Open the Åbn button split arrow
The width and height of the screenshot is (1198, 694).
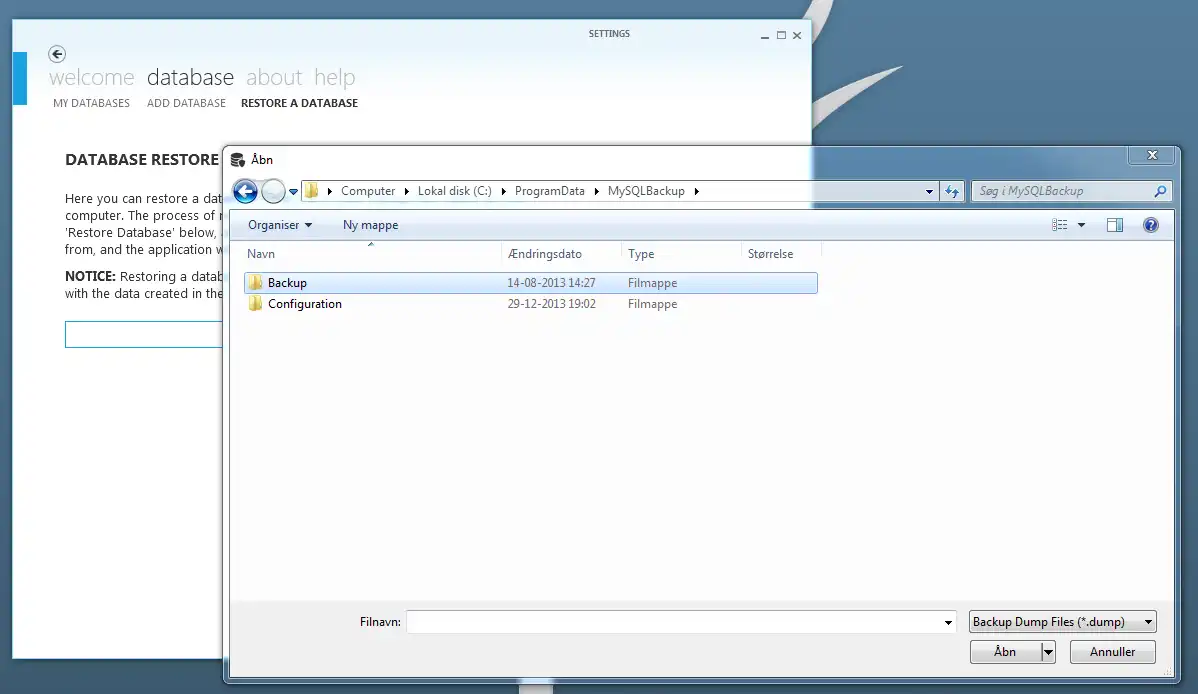coord(1048,652)
